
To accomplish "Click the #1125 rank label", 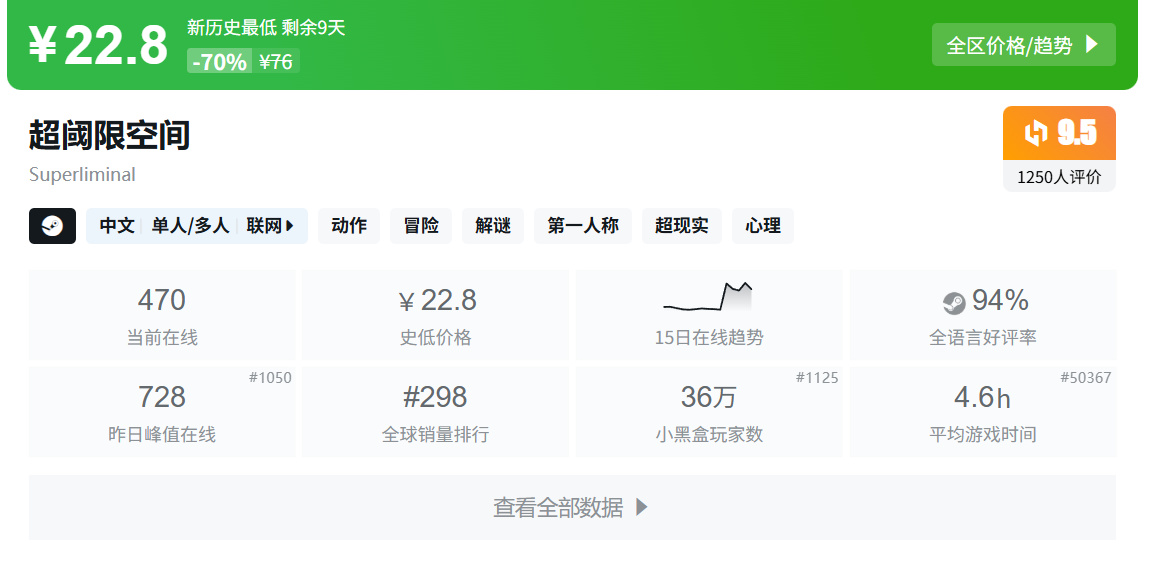I will click(817, 378).
